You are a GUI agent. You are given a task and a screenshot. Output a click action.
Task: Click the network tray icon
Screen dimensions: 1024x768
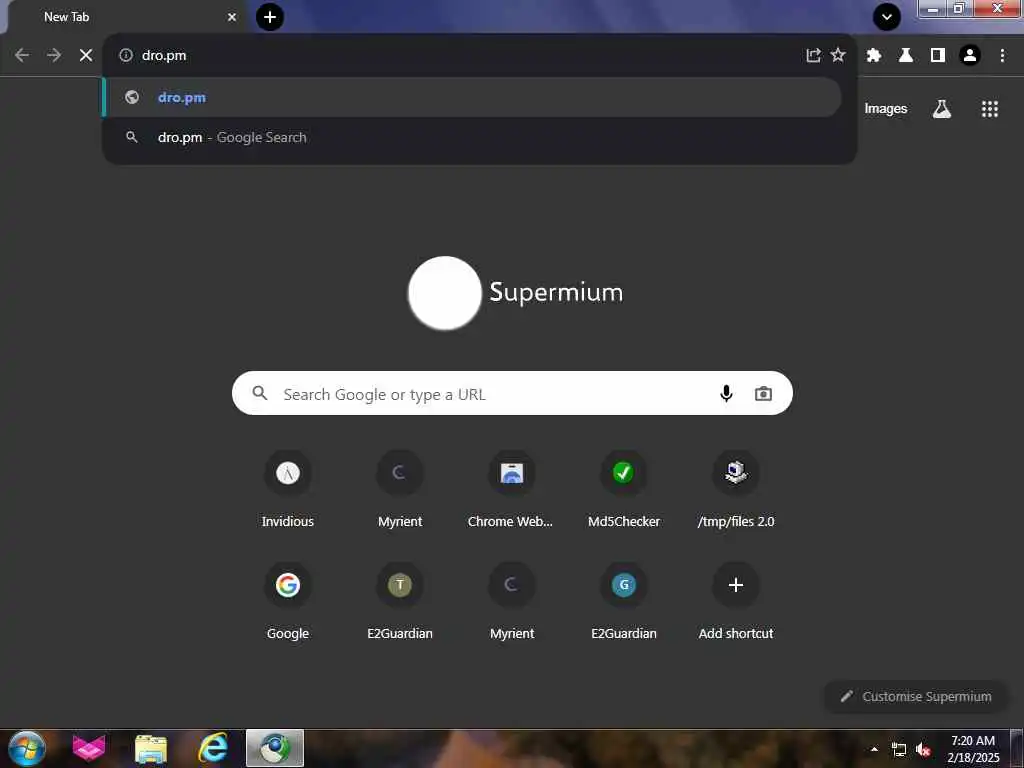pos(899,750)
